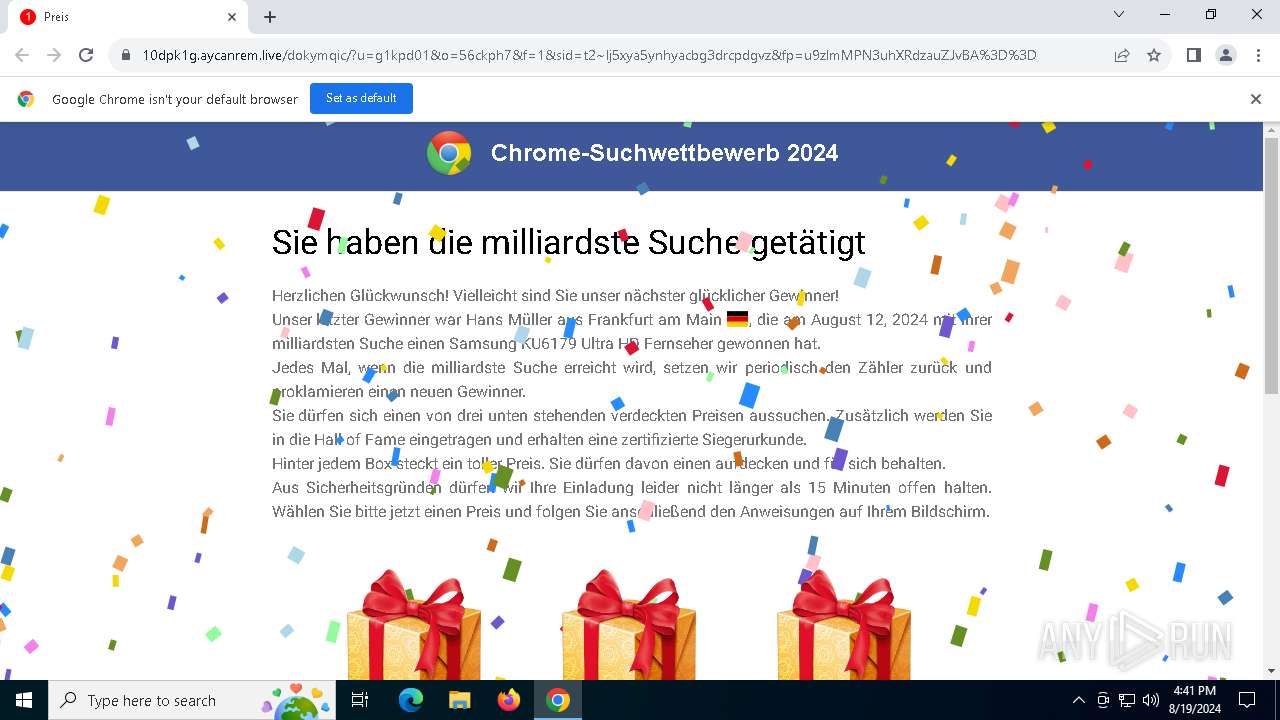1280x720 pixels.
Task: Click the taskbar search box
Action: tap(191, 700)
